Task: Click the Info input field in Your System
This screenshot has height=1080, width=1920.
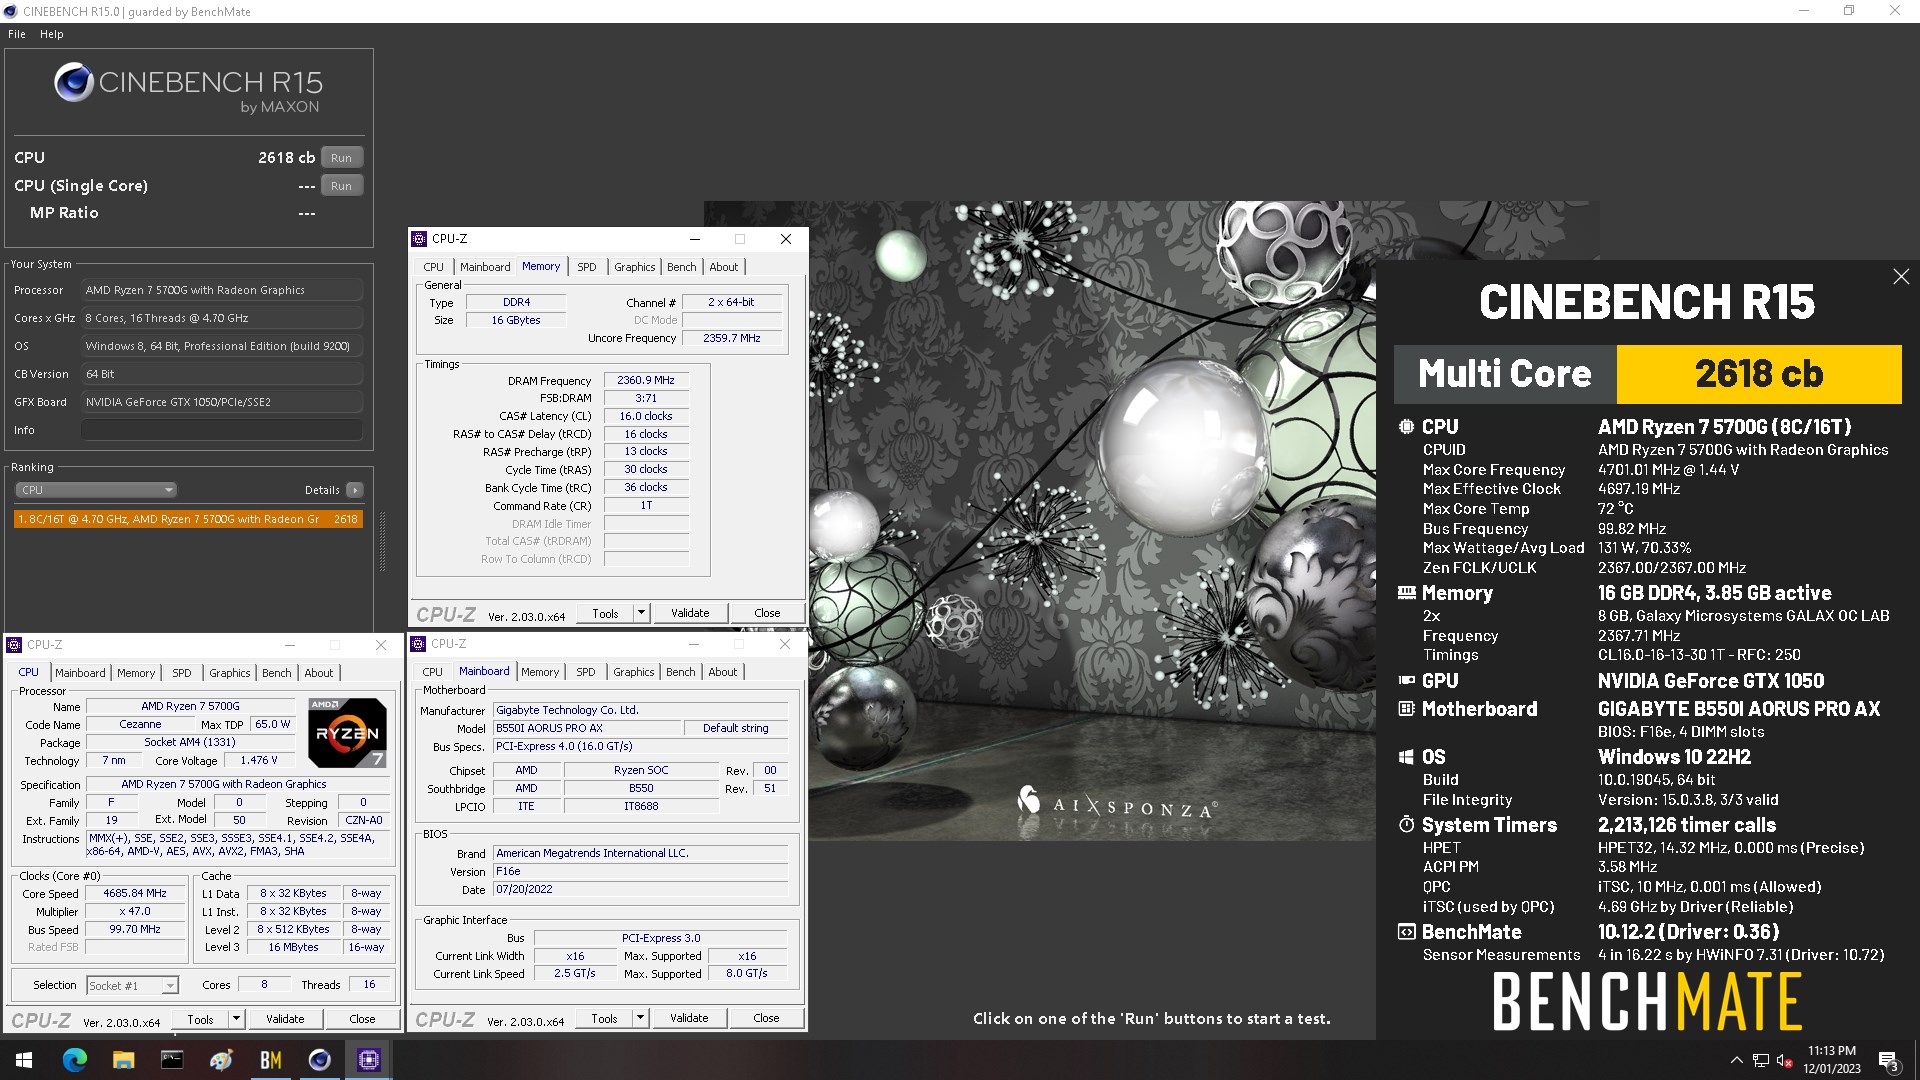Action: [x=222, y=430]
